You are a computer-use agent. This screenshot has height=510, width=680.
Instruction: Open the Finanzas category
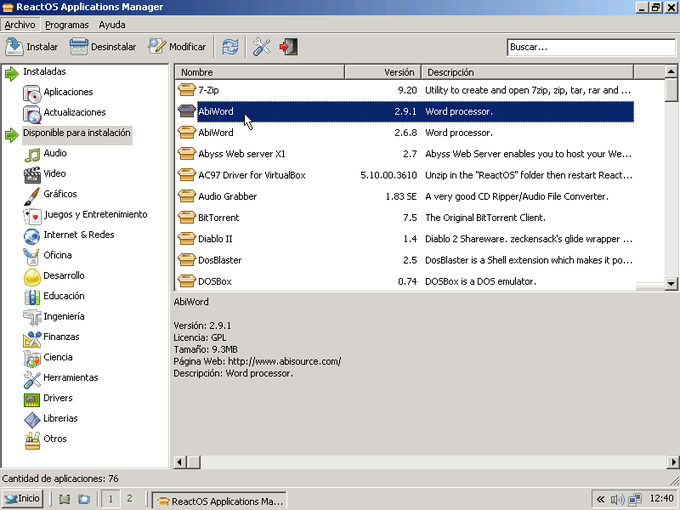pos(61,337)
